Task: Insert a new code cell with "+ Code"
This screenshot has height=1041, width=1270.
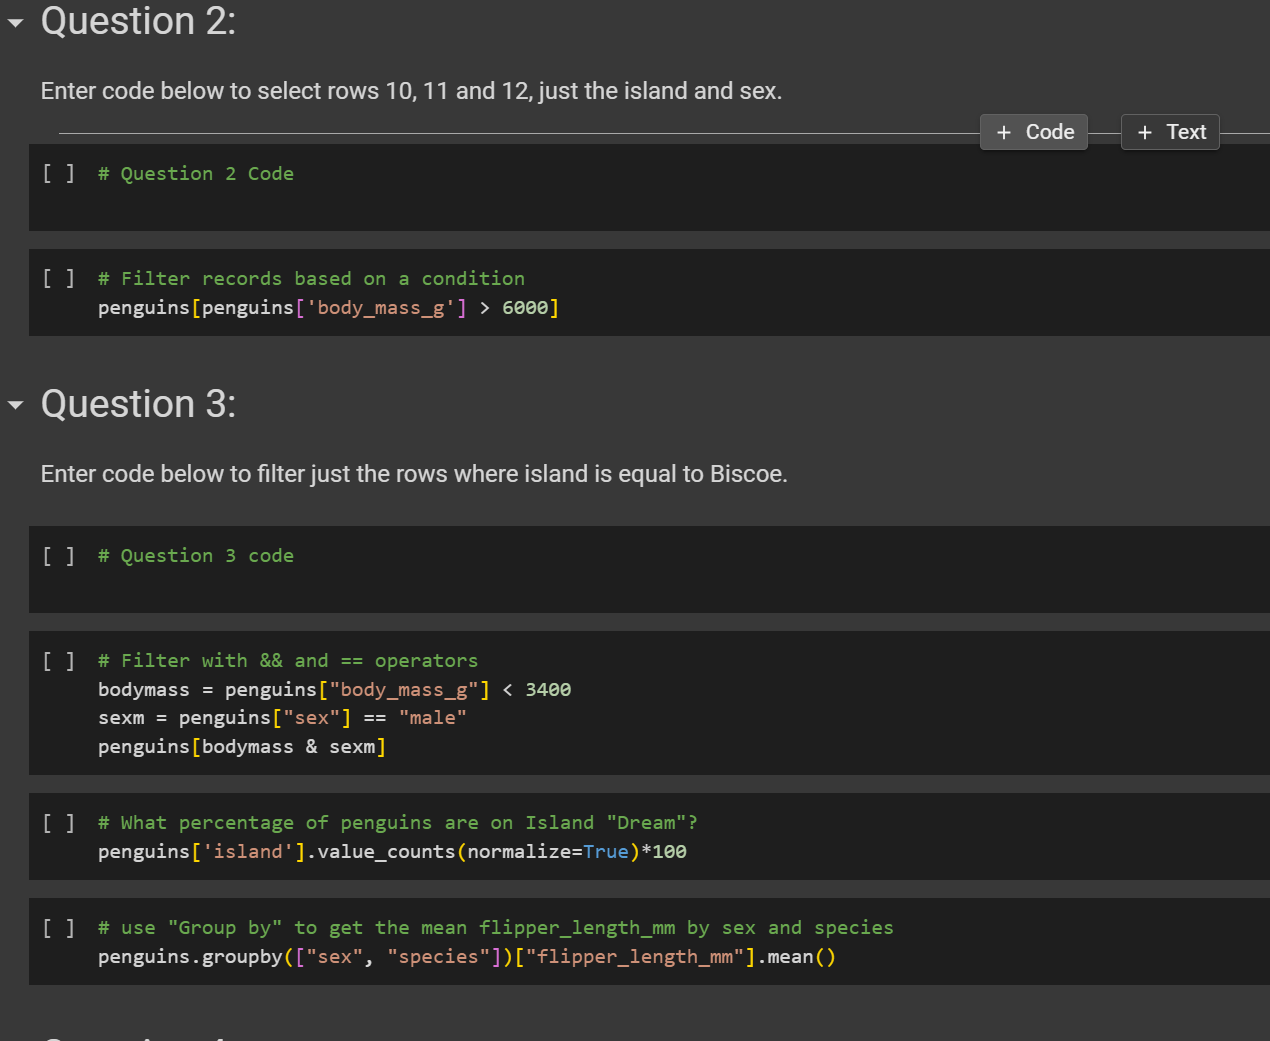Action: pos(1033,131)
